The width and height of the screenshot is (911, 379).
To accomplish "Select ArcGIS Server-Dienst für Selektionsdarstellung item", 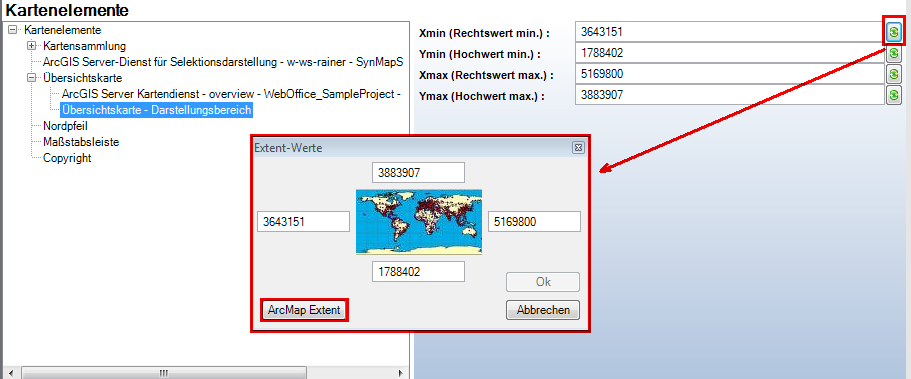I will (223, 62).
